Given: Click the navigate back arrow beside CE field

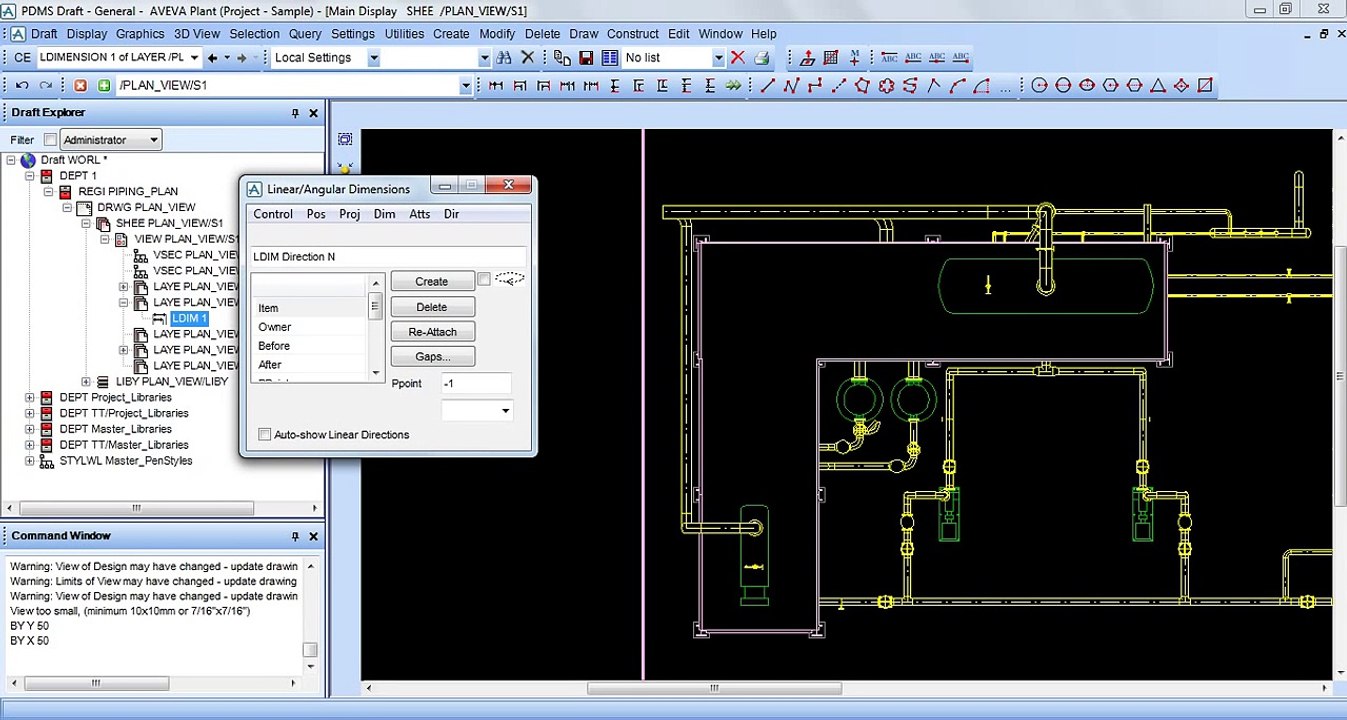Looking at the screenshot, I should 212,58.
